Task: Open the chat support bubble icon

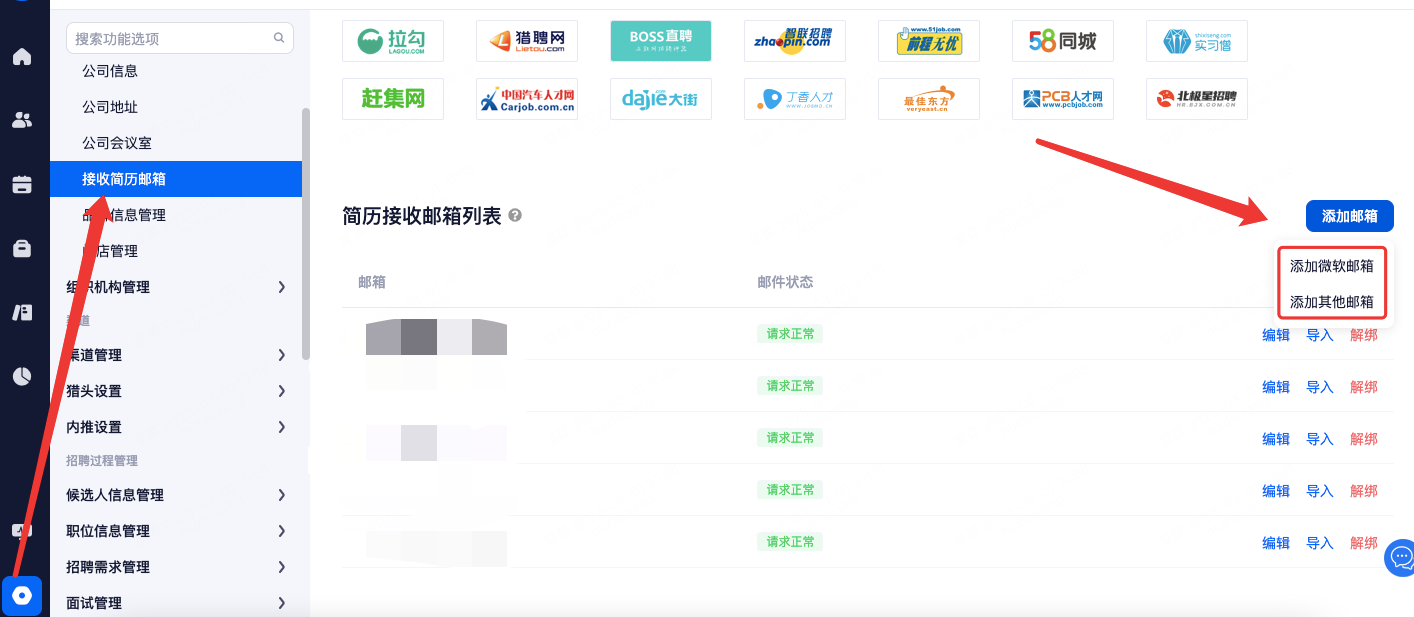Action: [x=1401, y=557]
